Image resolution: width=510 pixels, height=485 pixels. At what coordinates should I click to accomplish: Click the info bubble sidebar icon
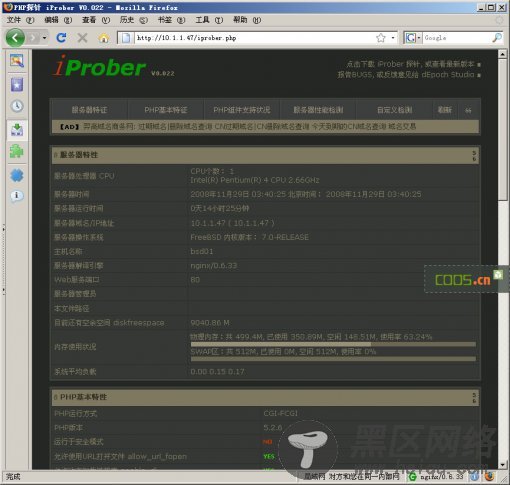point(17,196)
